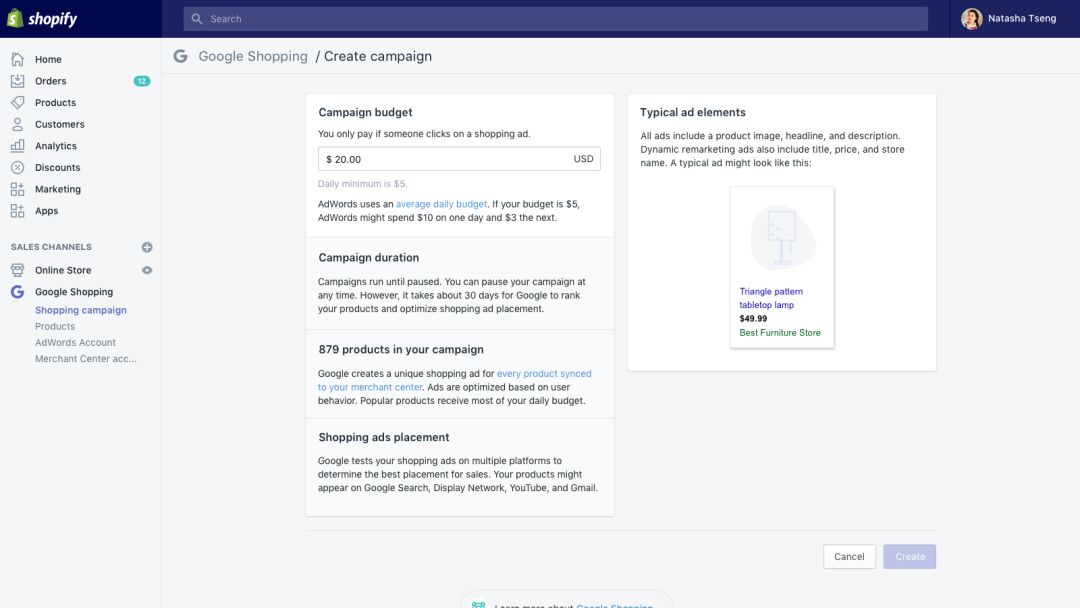The height and width of the screenshot is (608, 1080).
Task: Click the Cancel button
Action: tap(849, 556)
